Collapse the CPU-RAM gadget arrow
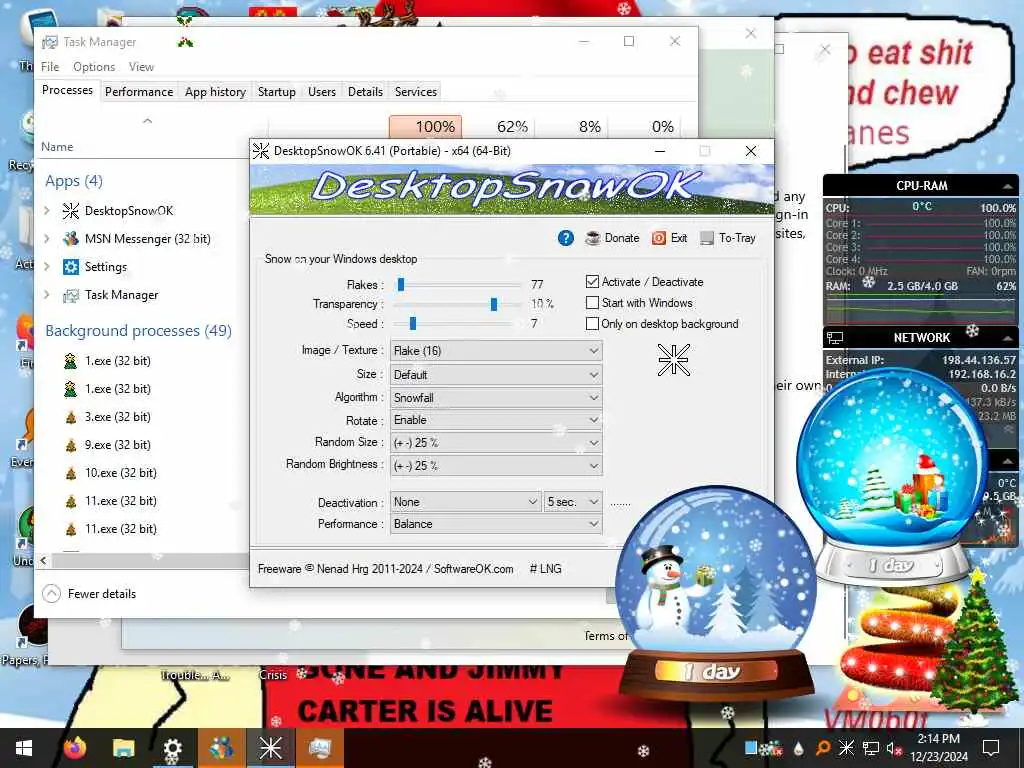This screenshot has height=768, width=1024. pos(1008,186)
